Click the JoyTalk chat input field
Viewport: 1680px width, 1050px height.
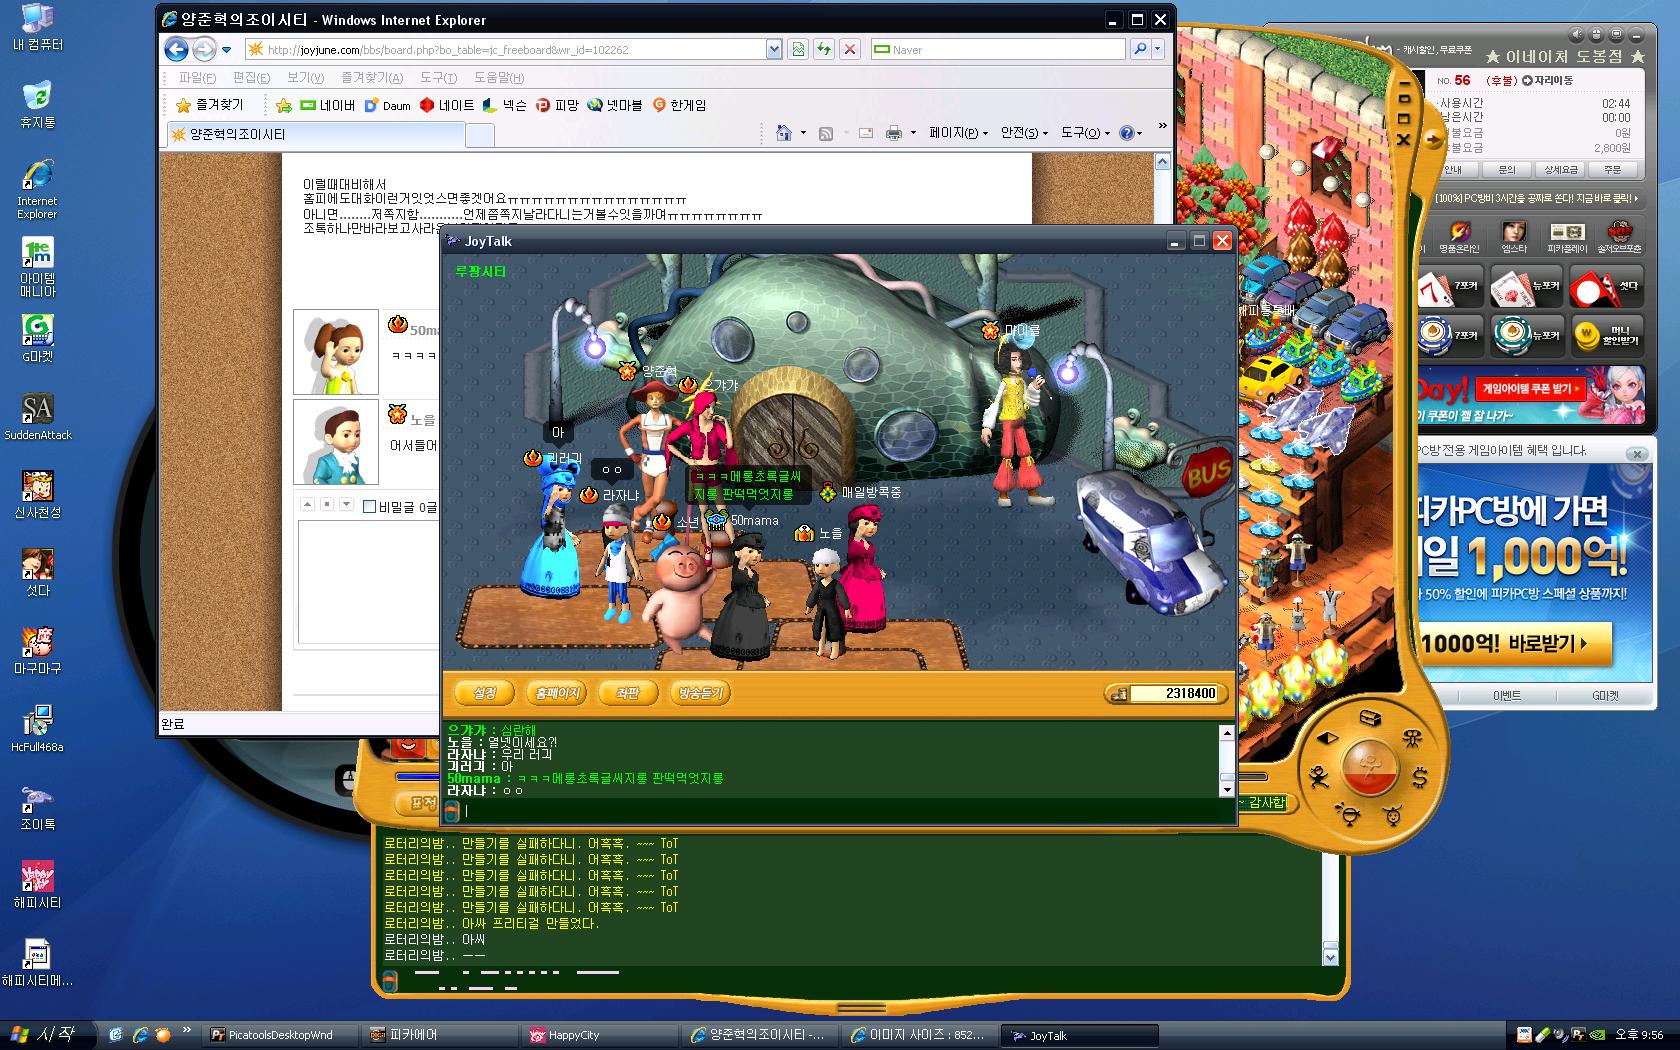840,810
